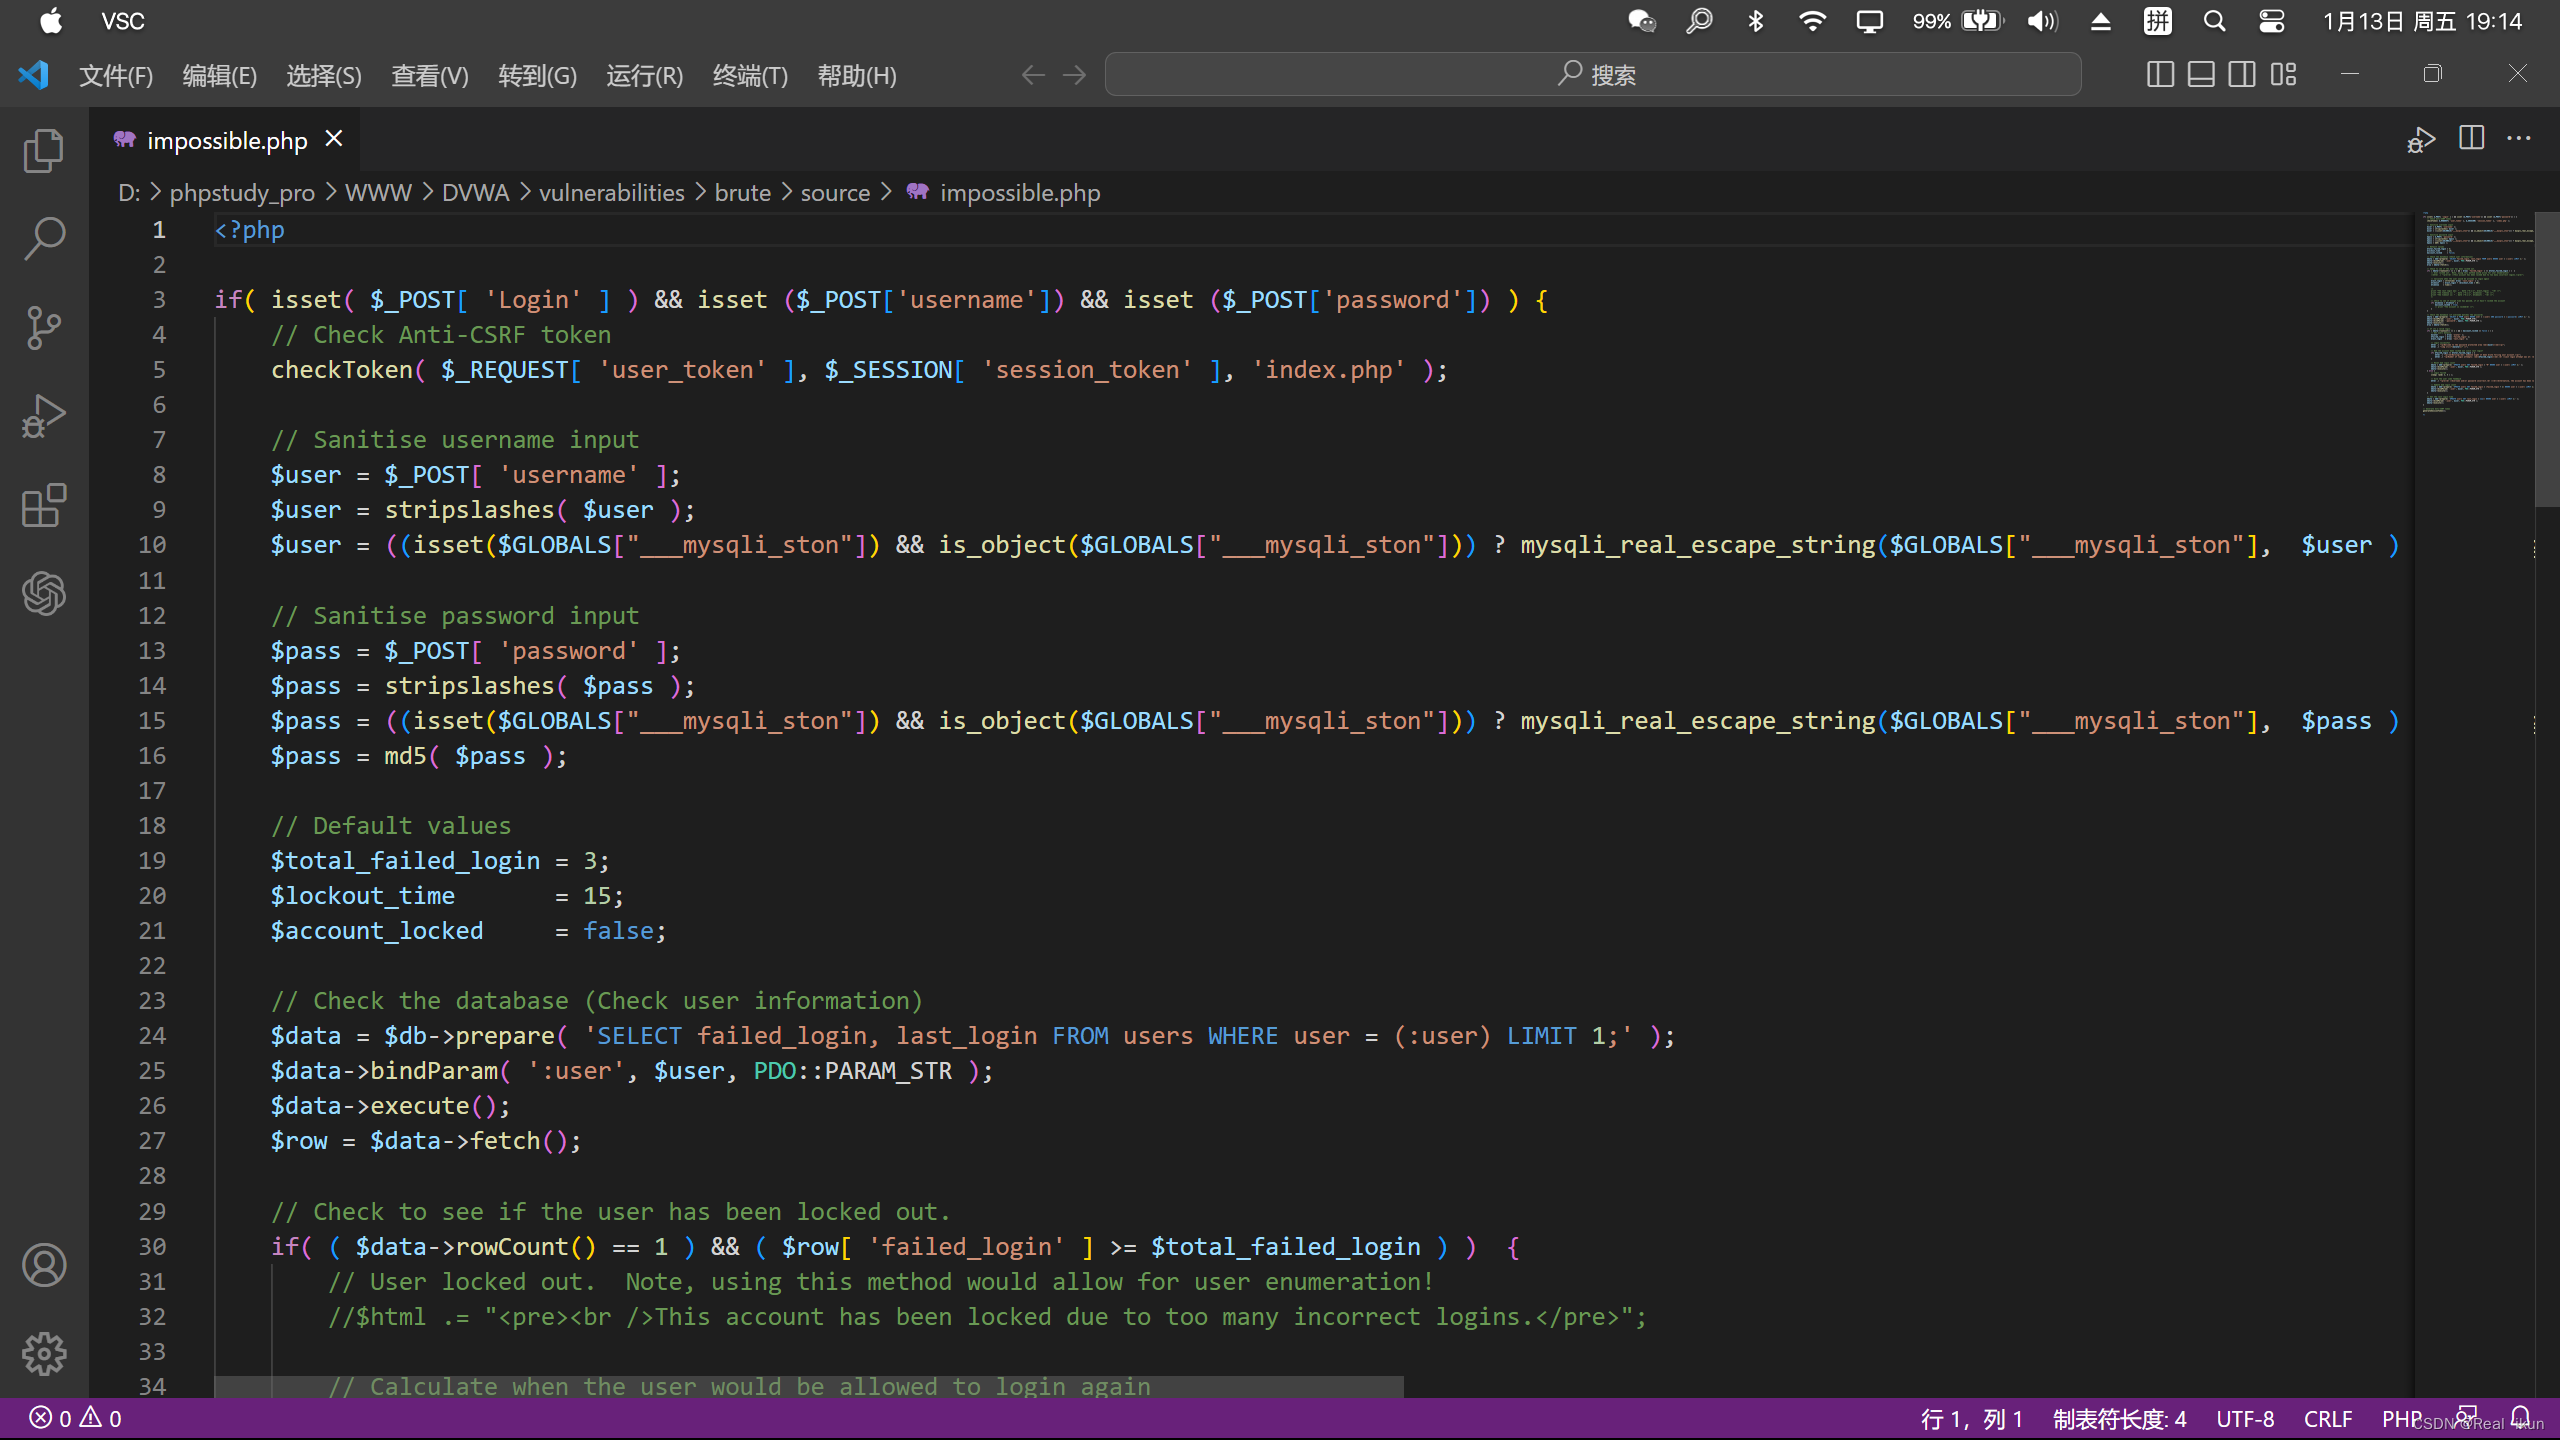Open the Accounts menu icon
This screenshot has width=2560, height=1440.
[x=44, y=1266]
